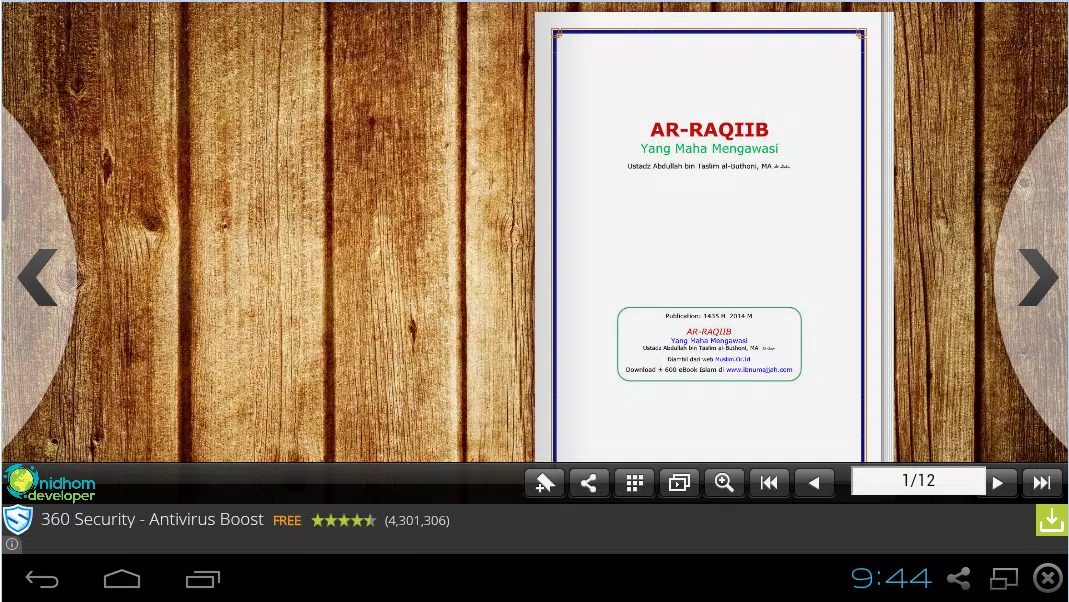This screenshot has width=1069, height=602.
Task: Open the 360 Security ad shield icon
Action: coord(18,520)
